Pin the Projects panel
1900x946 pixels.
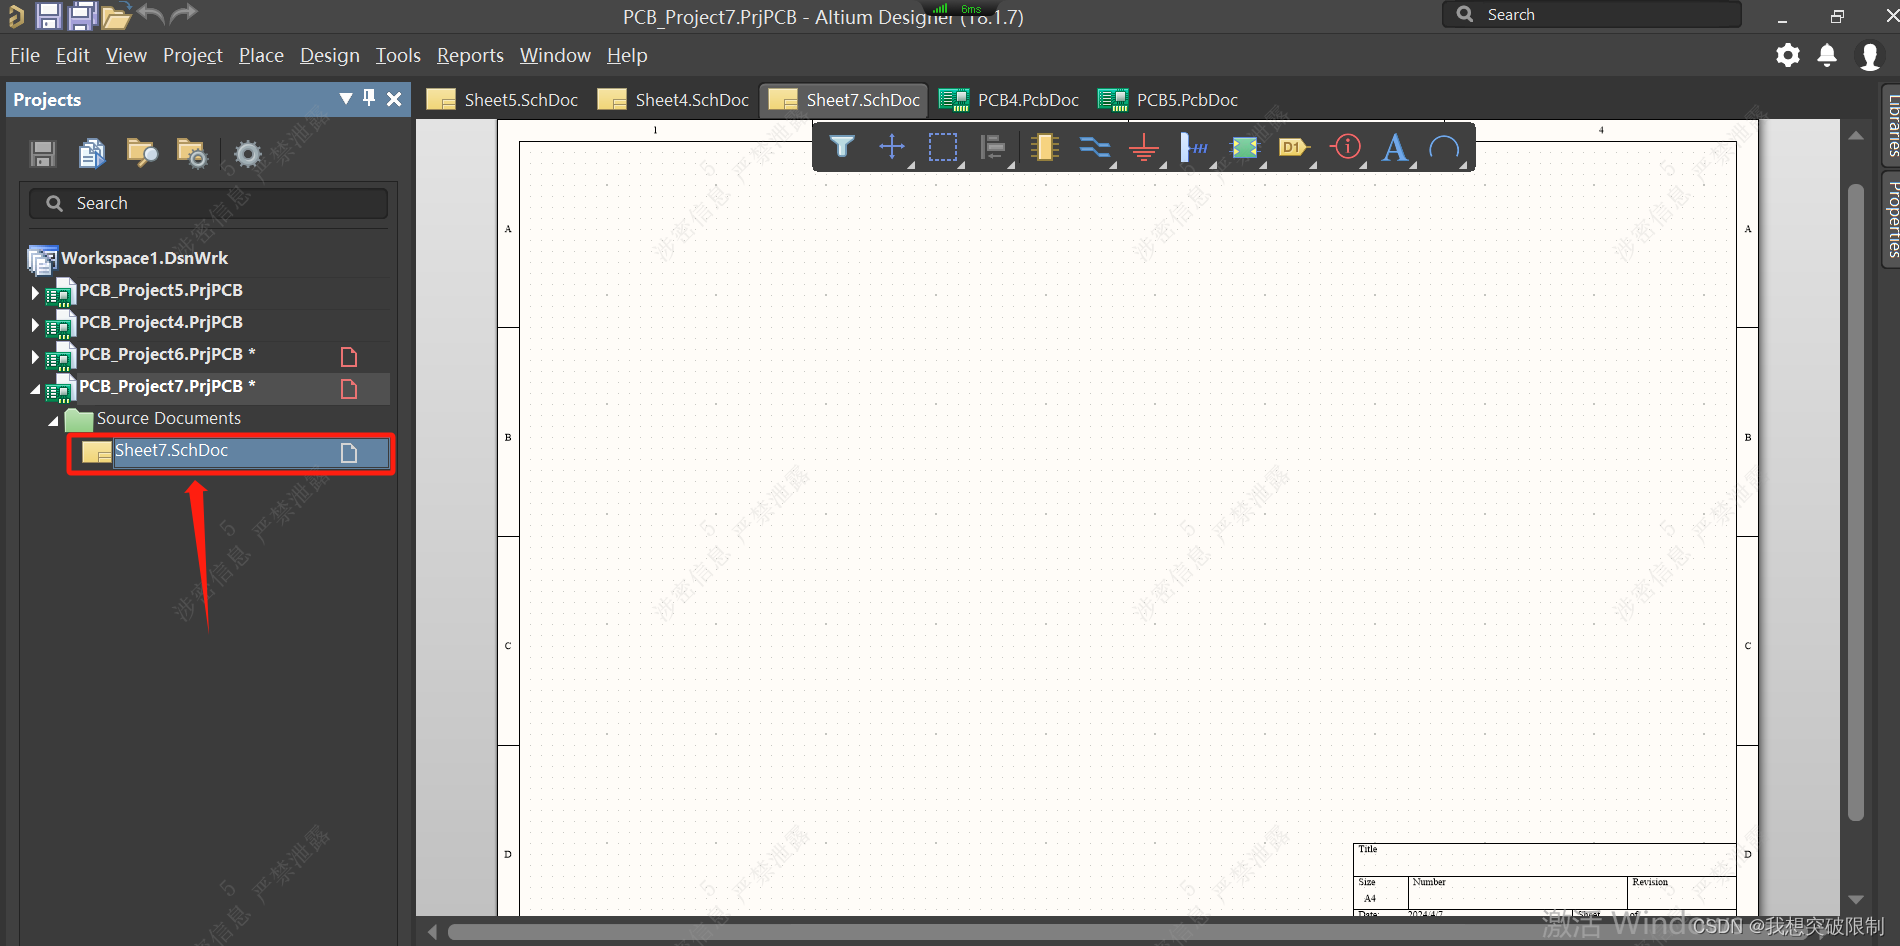(369, 98)
